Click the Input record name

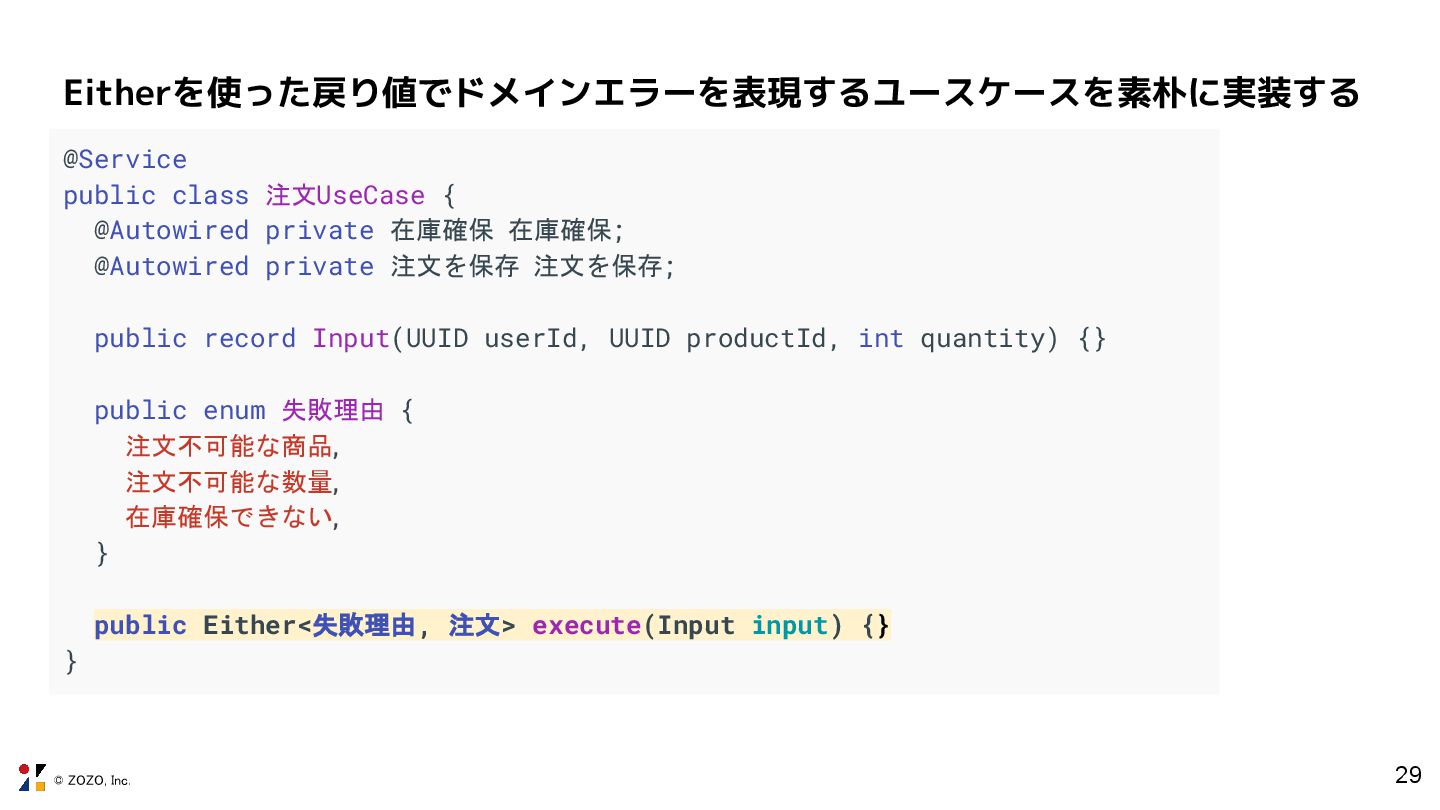(350, 338)
